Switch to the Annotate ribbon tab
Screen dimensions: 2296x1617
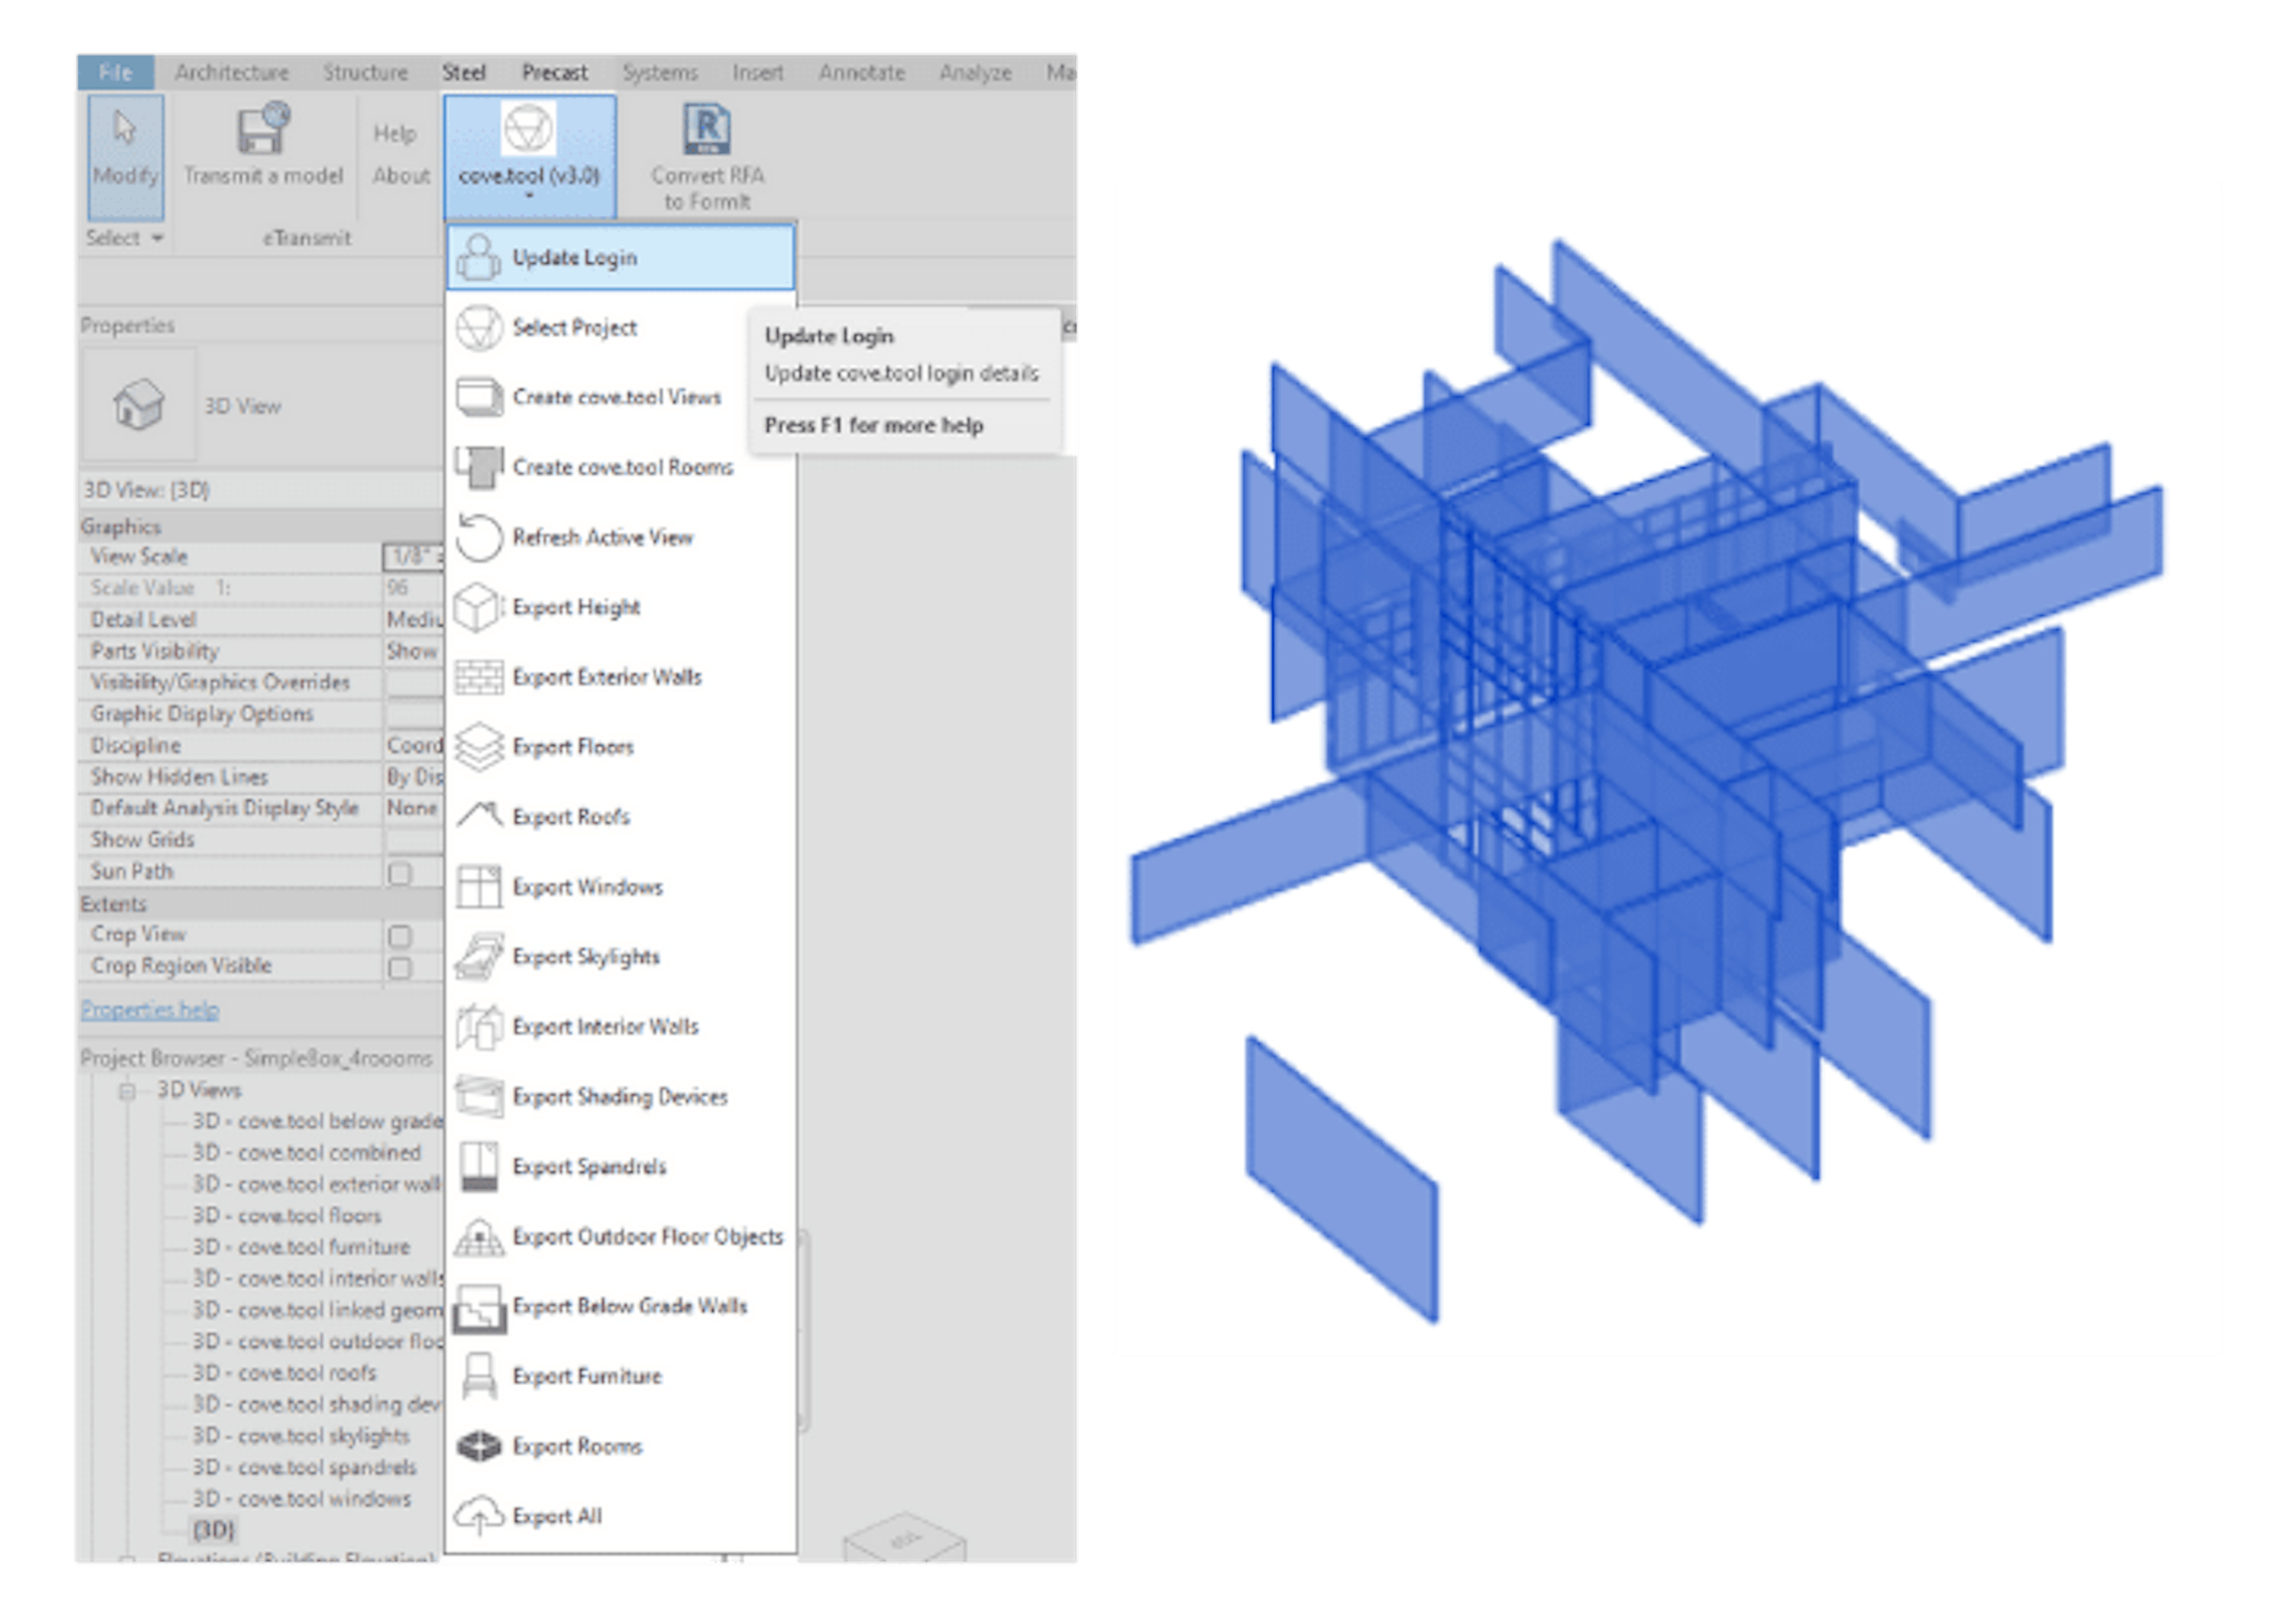(862, 72)
